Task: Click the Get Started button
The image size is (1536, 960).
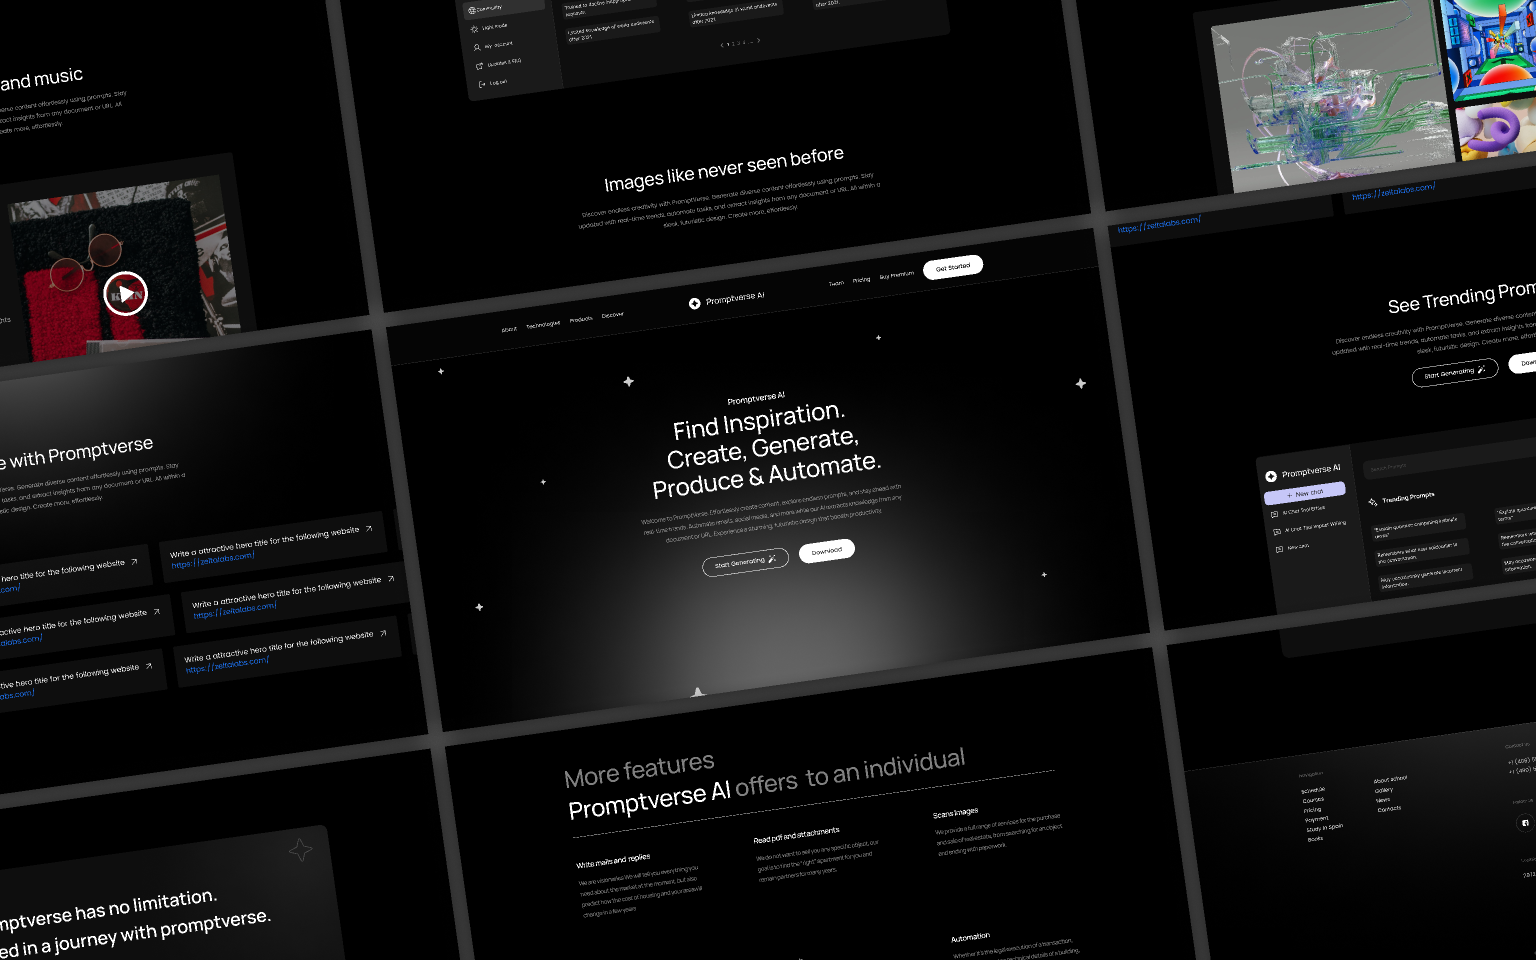Action: pyautogui.click(x=952, y=265)
